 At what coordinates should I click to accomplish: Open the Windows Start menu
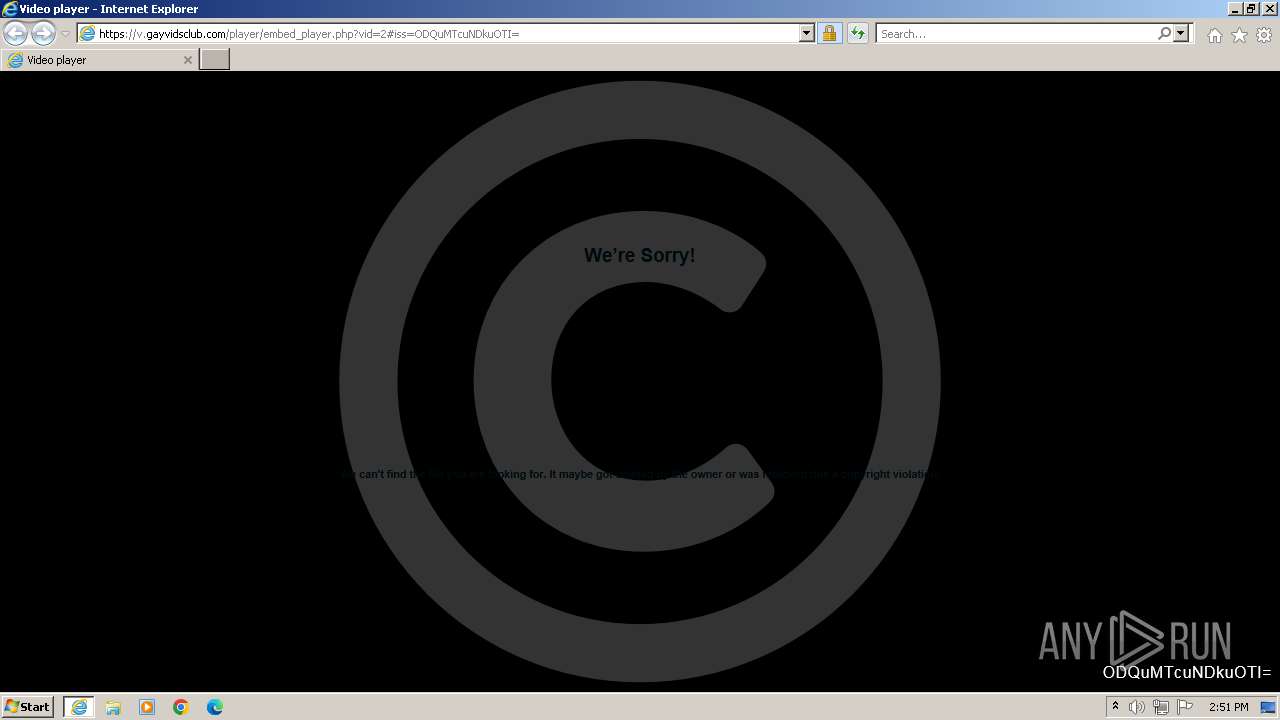tap(27, 707)
